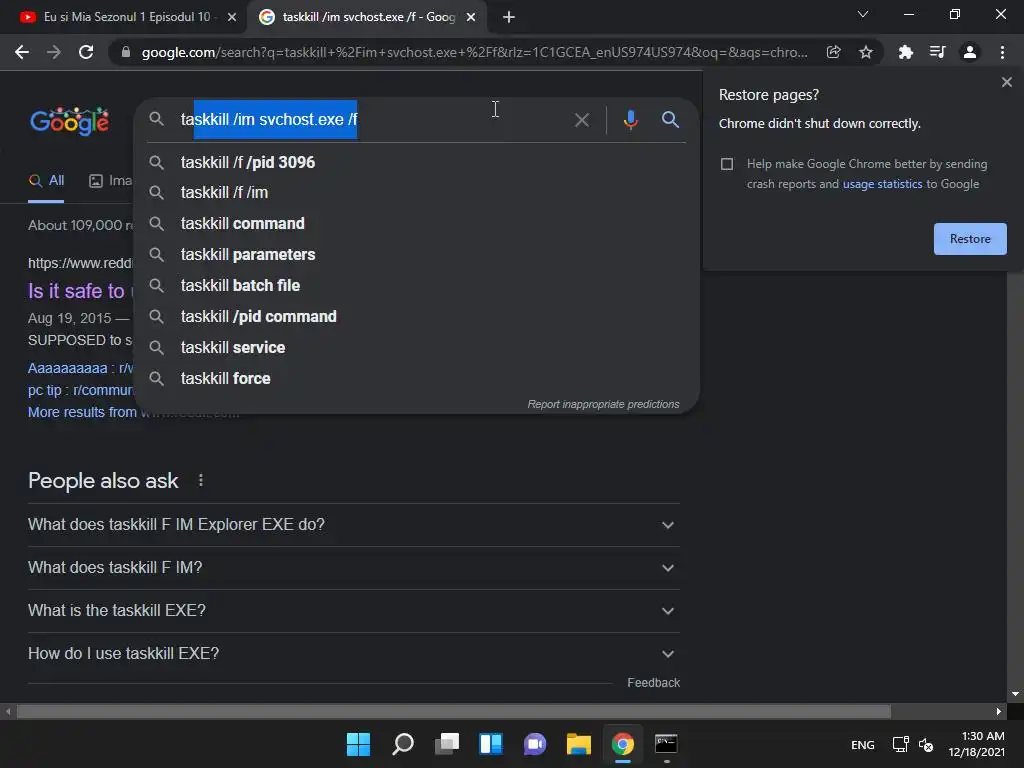Start voice search with microphone icon
The width and height of the screenshot is (1024, 768).
(x=630, y=120)
